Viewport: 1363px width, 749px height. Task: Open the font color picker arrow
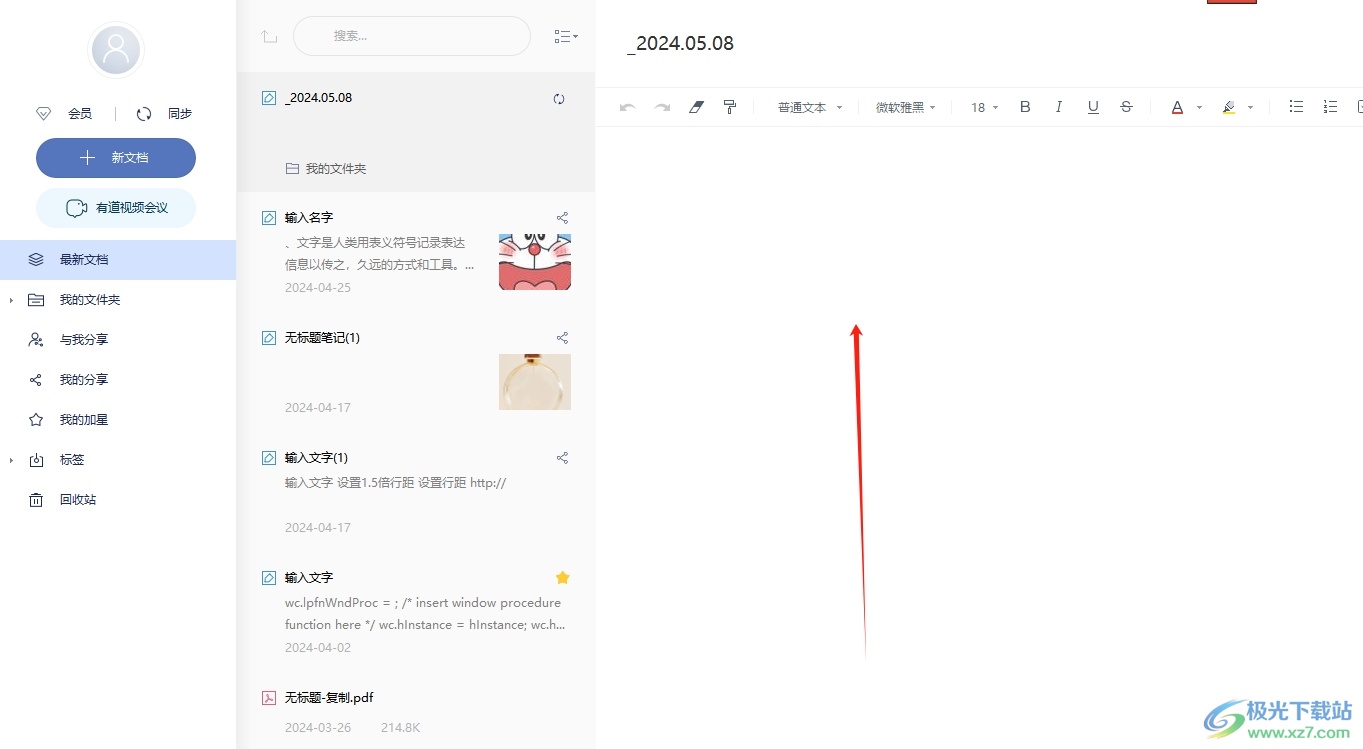pos(1199,108)
